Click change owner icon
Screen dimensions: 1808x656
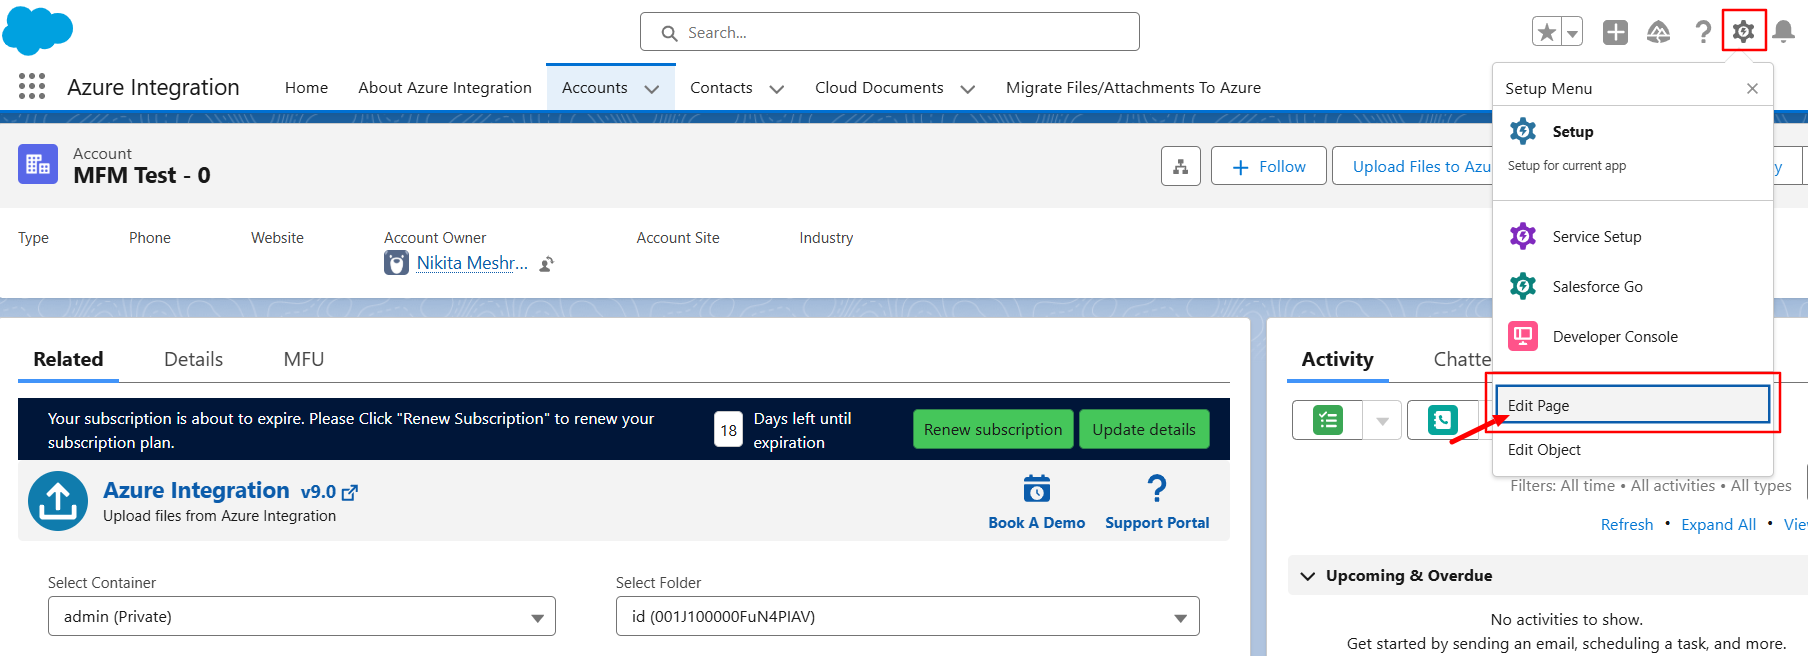547,264
